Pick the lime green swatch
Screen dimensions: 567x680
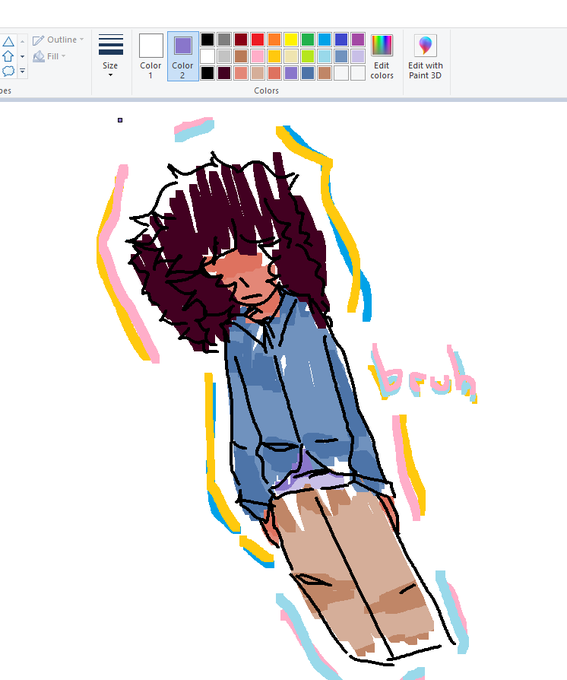(308, 56)
